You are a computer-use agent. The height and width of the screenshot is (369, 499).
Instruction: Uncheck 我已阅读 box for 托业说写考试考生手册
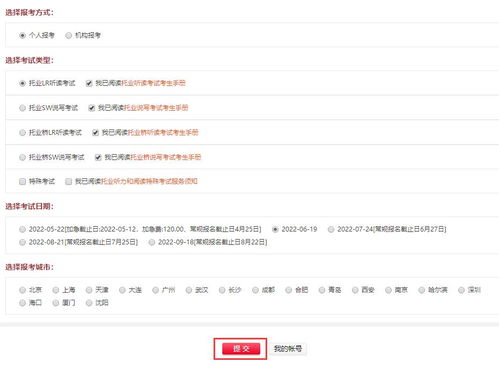point(92,108)
